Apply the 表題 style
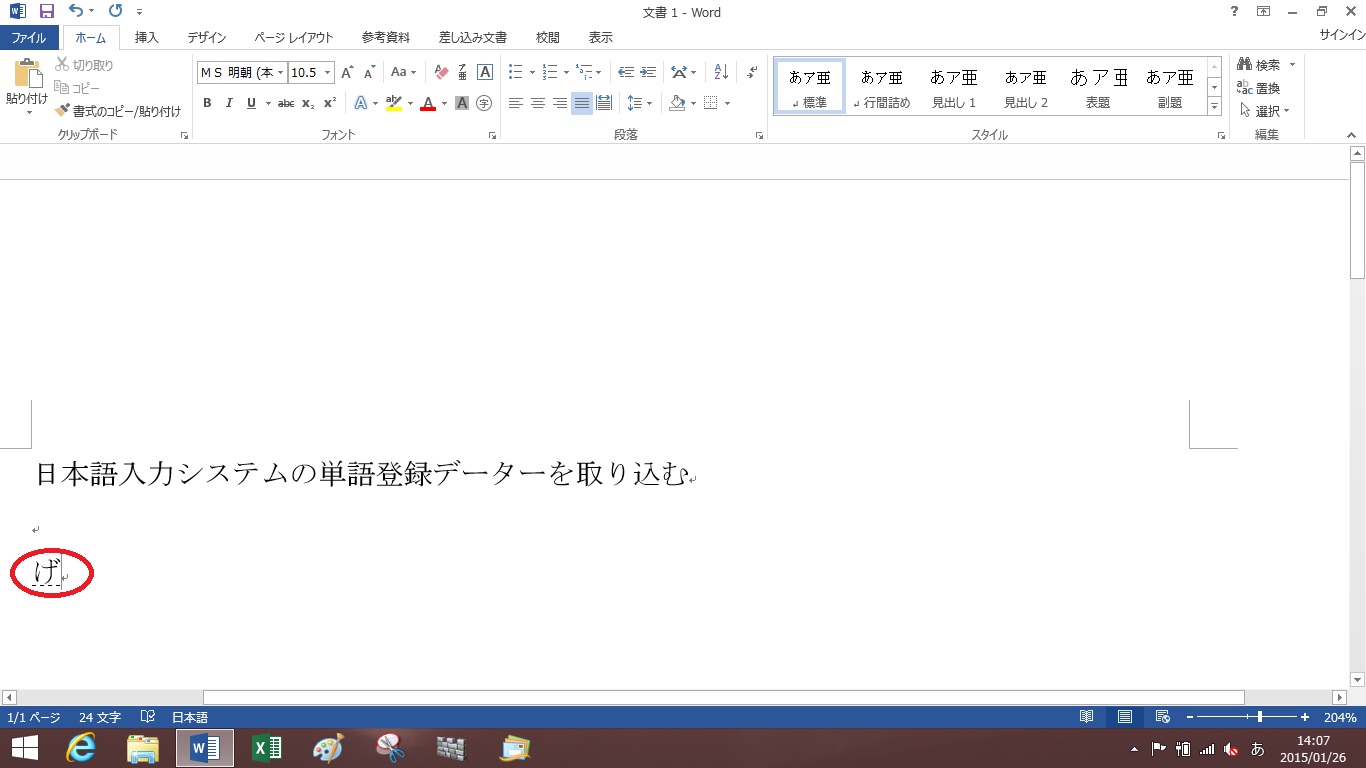Viewport: 1366px width, 768px height. [1098, 86]
